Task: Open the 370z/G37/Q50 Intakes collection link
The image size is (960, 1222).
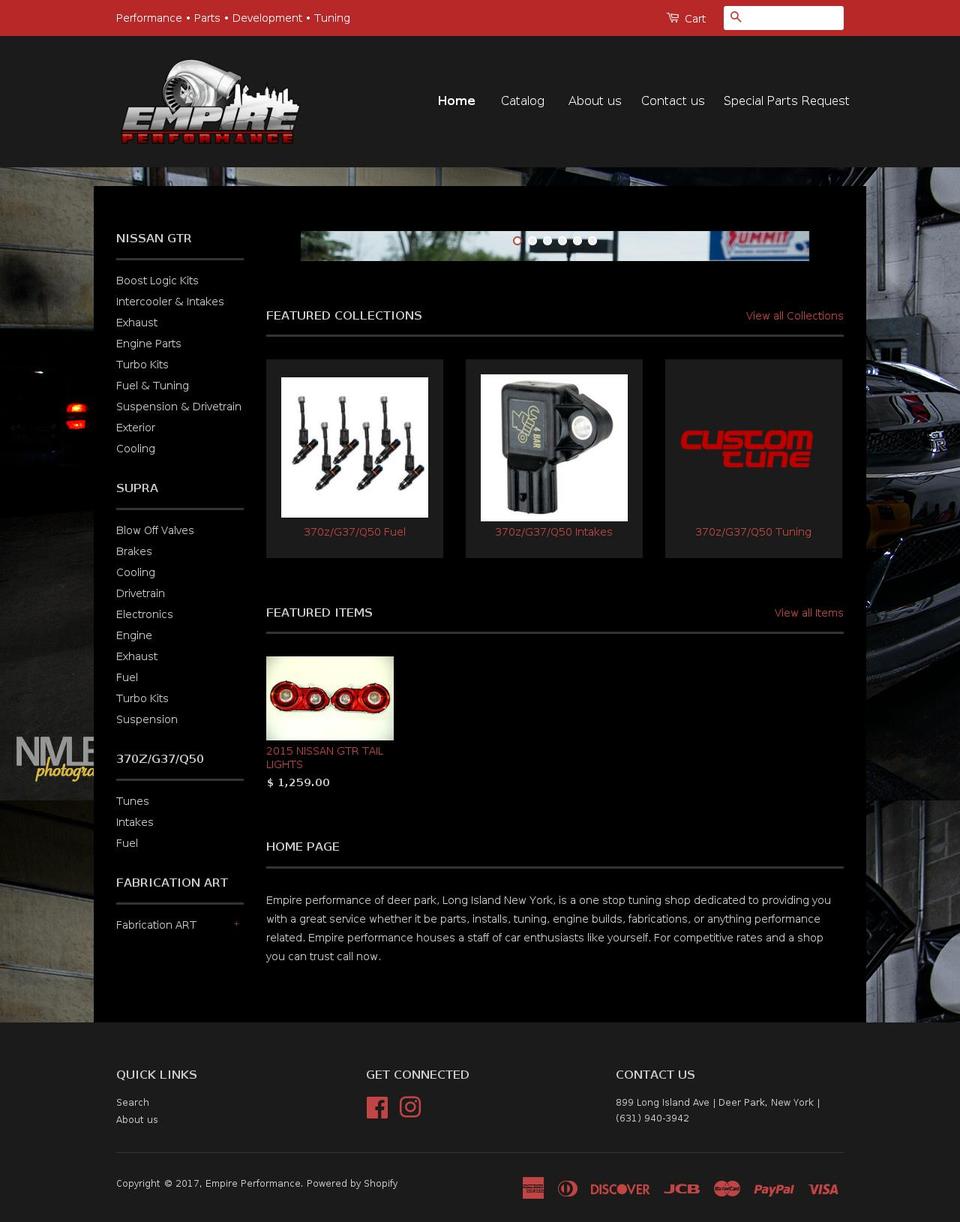Action: [x=554, y=532]
